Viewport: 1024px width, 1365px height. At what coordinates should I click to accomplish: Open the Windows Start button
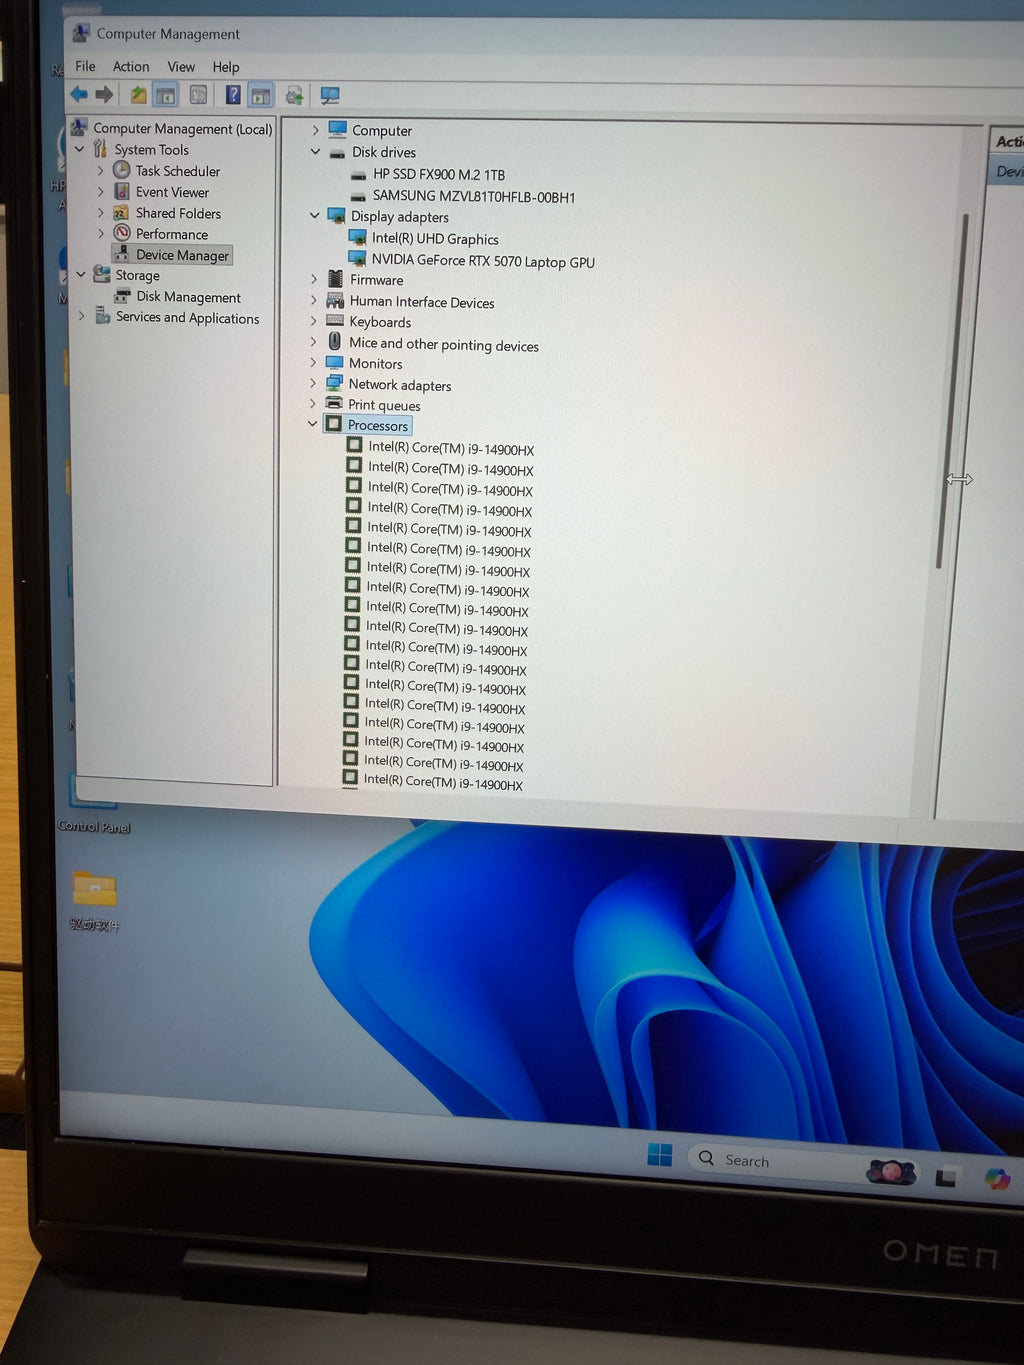[x=660, y=1155]
